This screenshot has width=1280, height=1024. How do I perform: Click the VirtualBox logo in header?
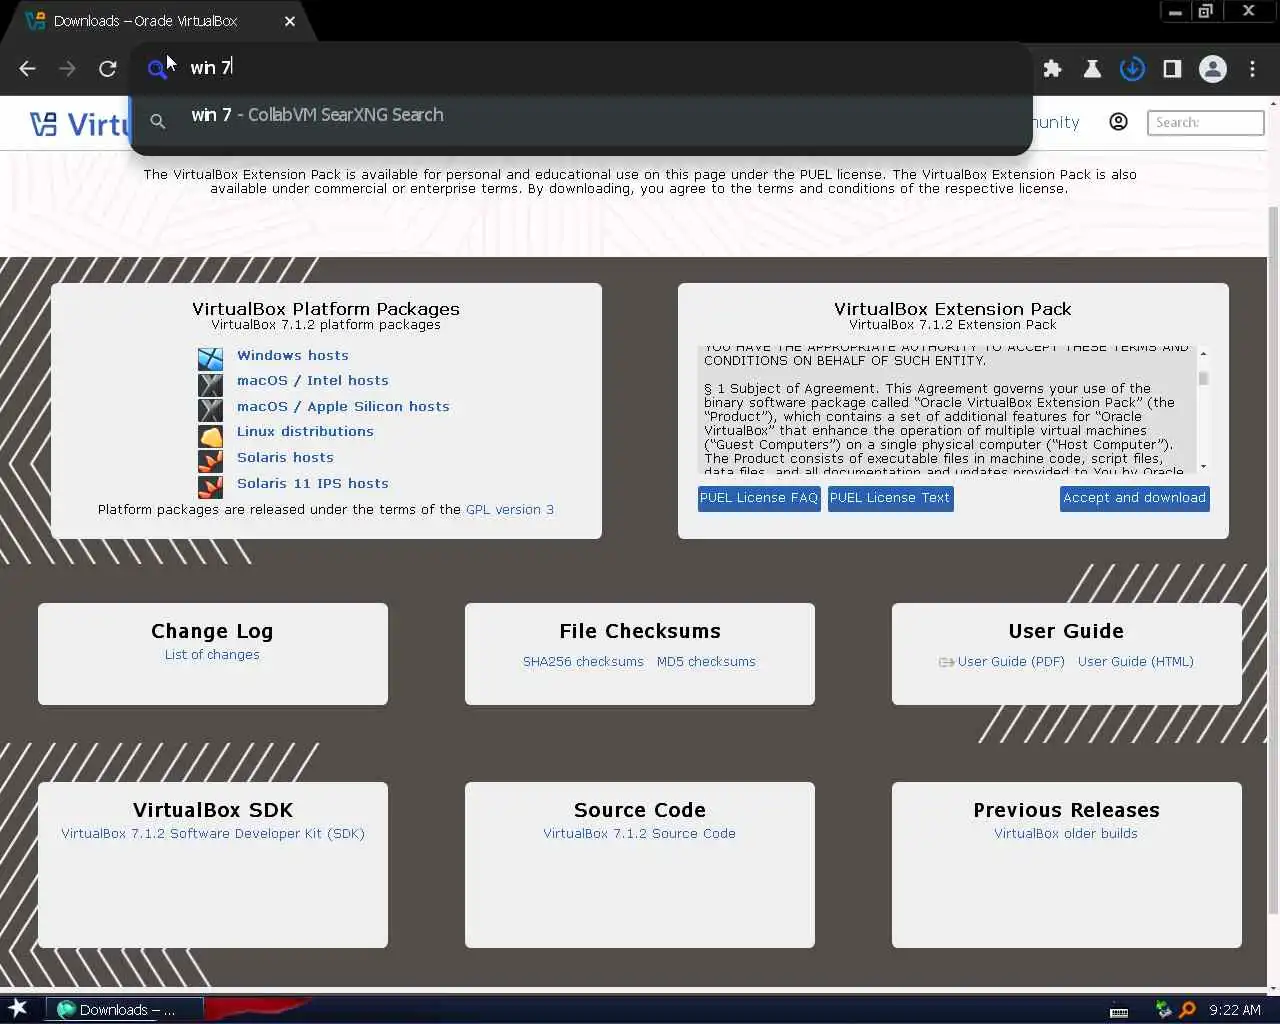(x=80, y=124)
